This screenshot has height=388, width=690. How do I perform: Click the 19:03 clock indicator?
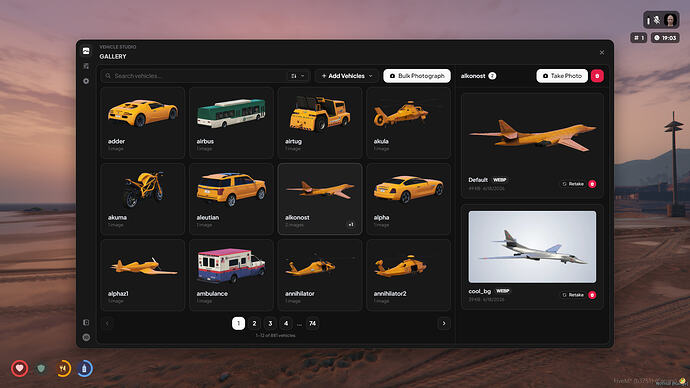coord(665,38)
